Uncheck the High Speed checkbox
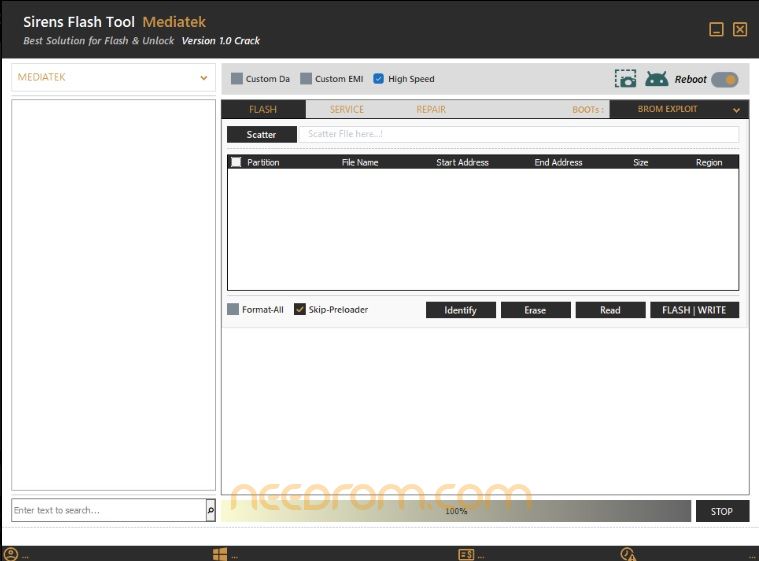The height and width of the screenshot is (561, 759). pyautogui.click(x=378, y=79)
